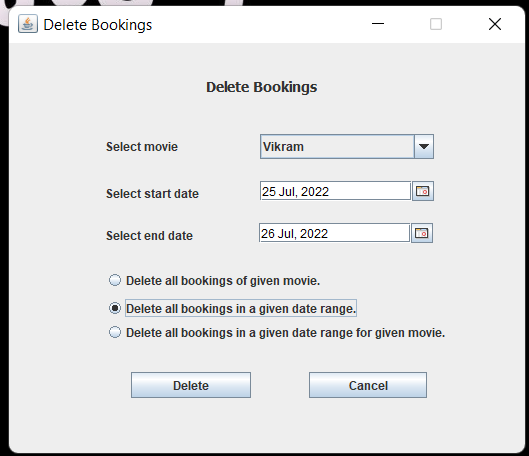Image resolution: width=529 pixels, height=456 pixels.
Task: Click the disabled maximize button
Action: pos(436,24)
